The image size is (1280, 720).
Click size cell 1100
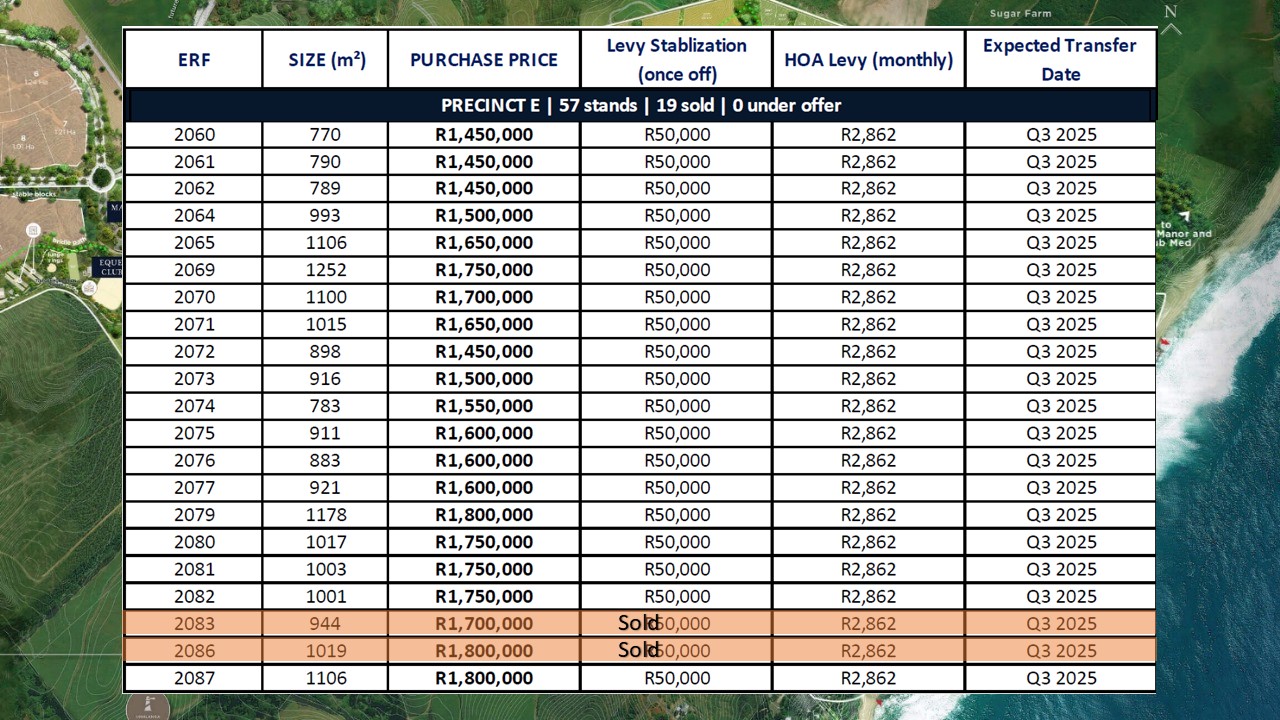coord(326,297)
